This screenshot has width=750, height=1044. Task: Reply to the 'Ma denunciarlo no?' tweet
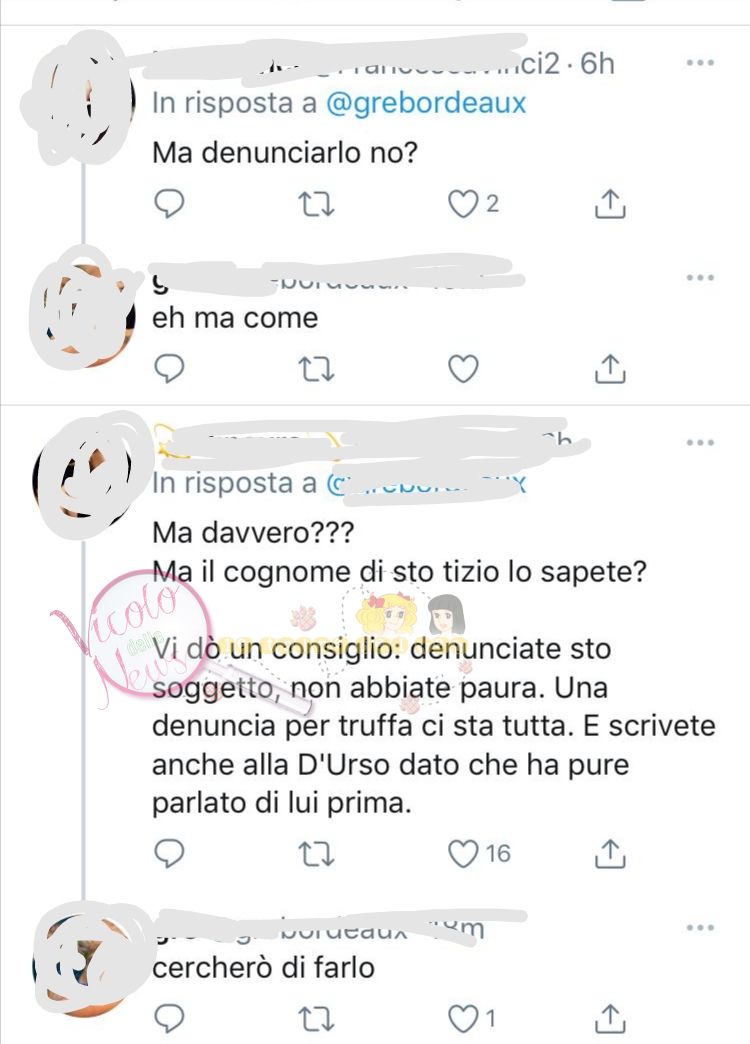(169, 203)
